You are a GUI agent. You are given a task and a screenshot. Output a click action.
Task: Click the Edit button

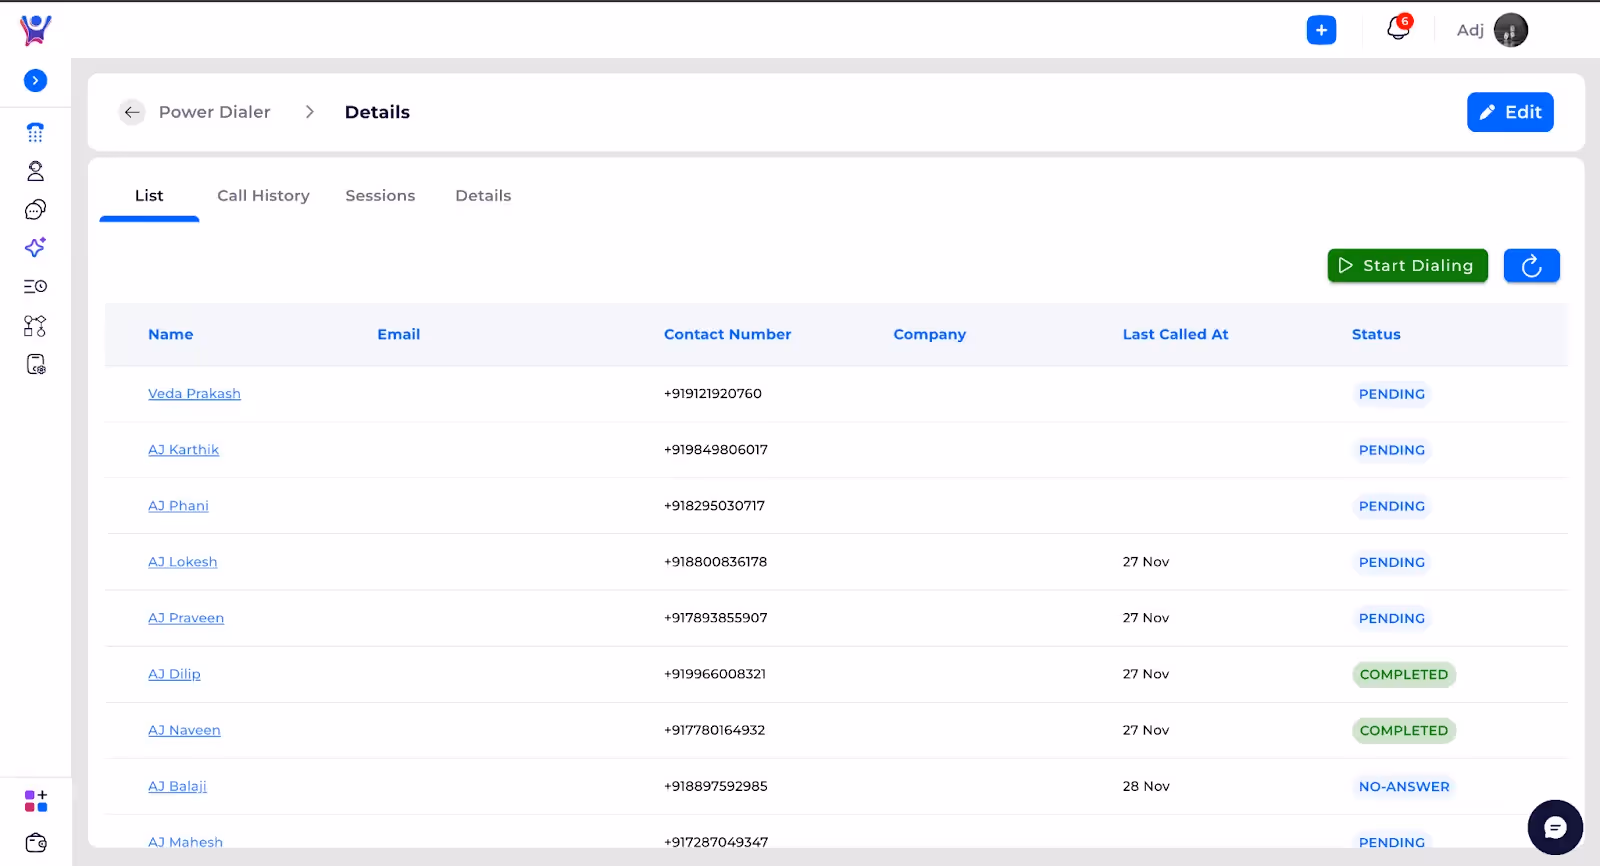(1510, 112)
